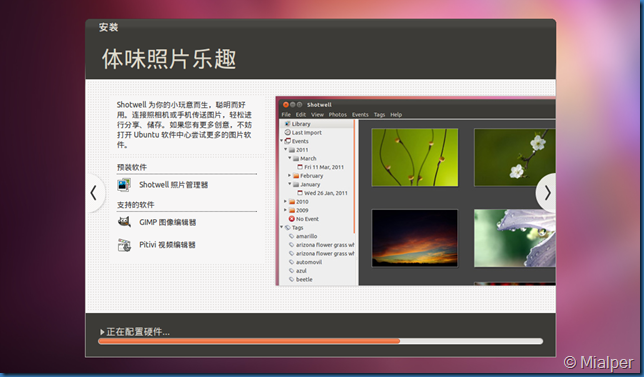Collapse the March tree node
644x377 pixels.
coord(290,158)
